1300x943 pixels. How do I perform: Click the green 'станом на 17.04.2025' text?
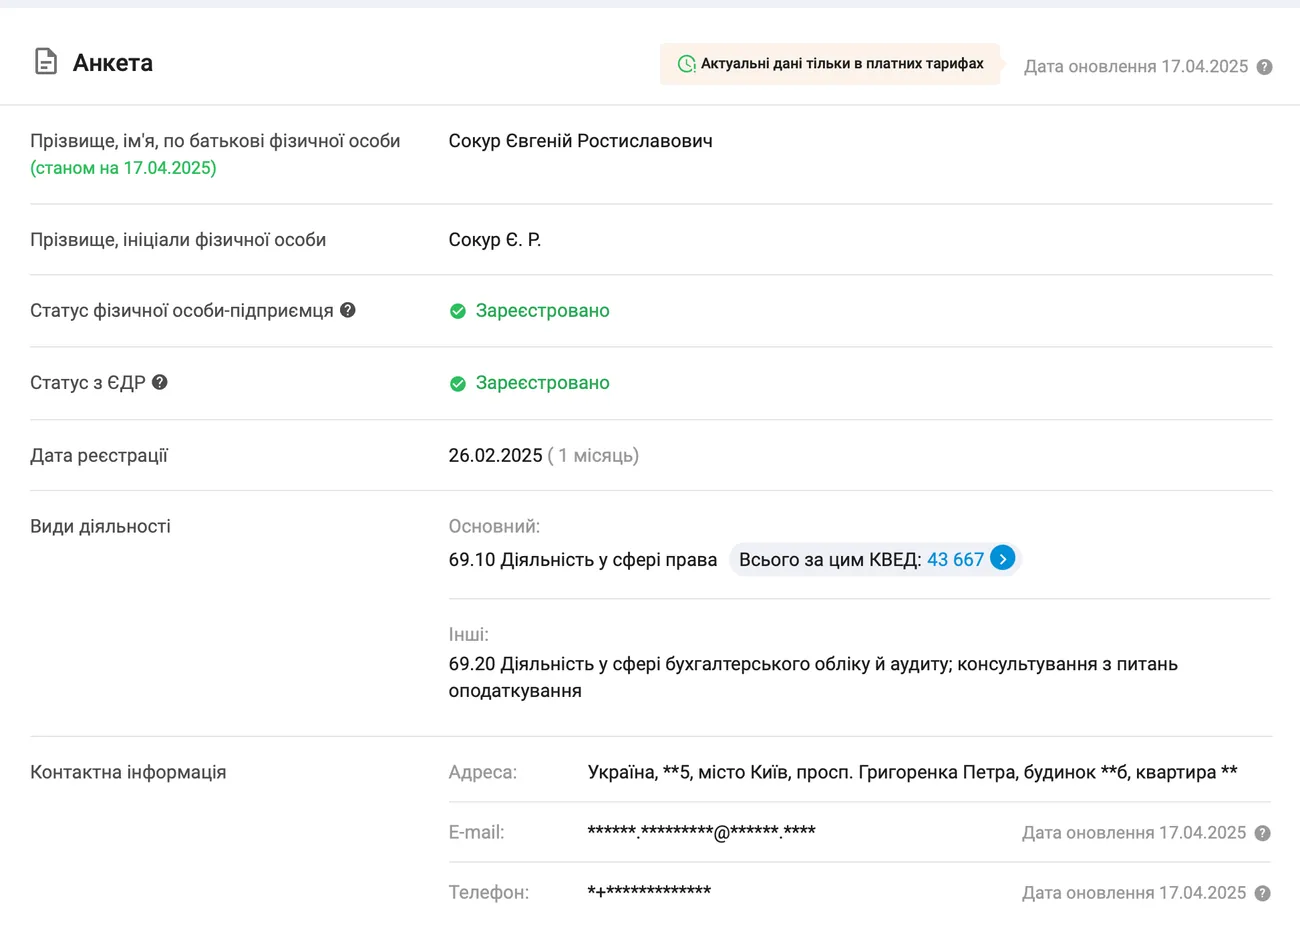pos(123,168)
